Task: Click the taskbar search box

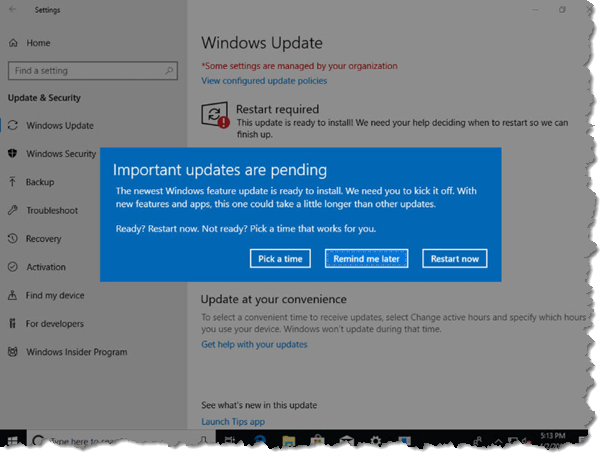Action: tap(120, 441)
